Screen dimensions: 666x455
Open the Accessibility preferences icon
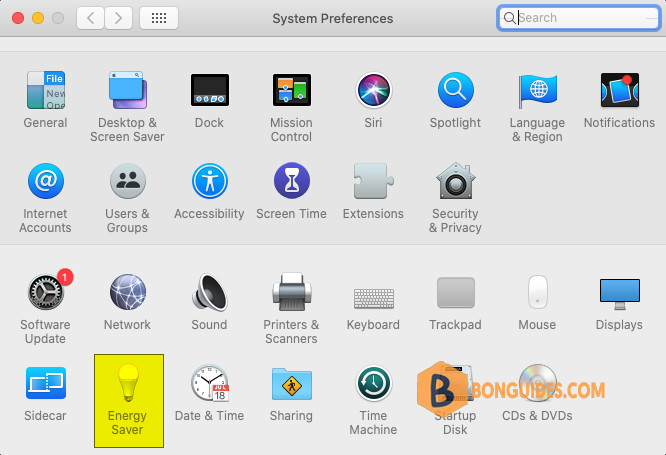pyautogui.click(x=209, y=181)
